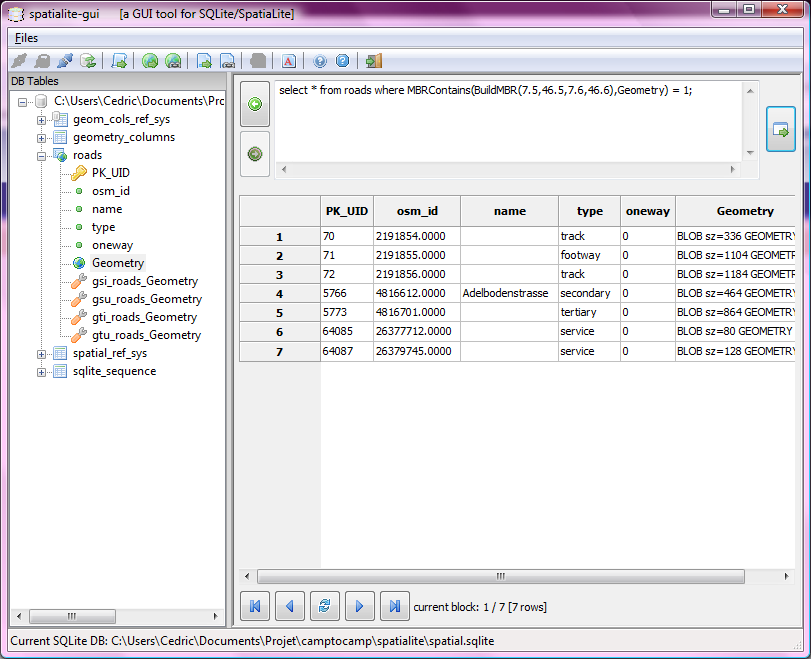The width and height of the screenshot is (811, 659).
Task: Select gtu_roads_Geometry trigger
Action: pos(146,335)
